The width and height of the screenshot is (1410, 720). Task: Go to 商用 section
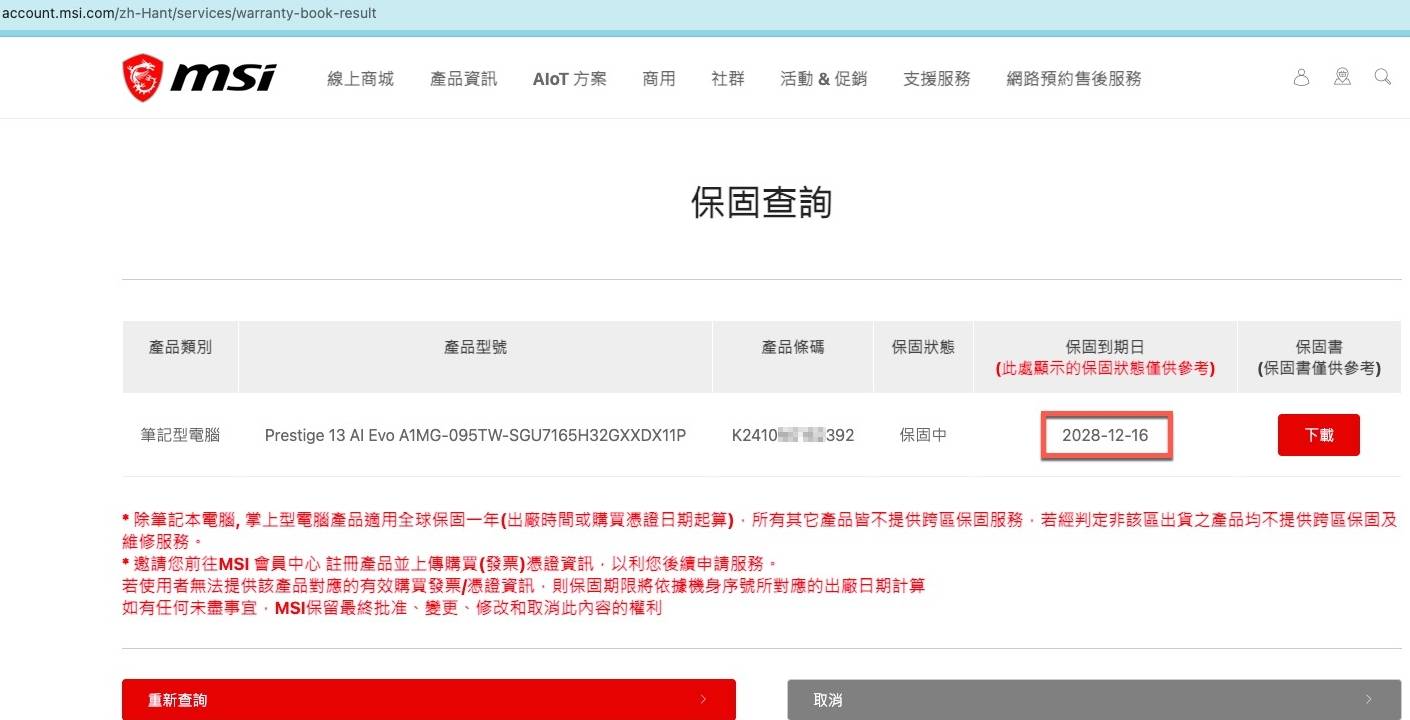point(659,79)
